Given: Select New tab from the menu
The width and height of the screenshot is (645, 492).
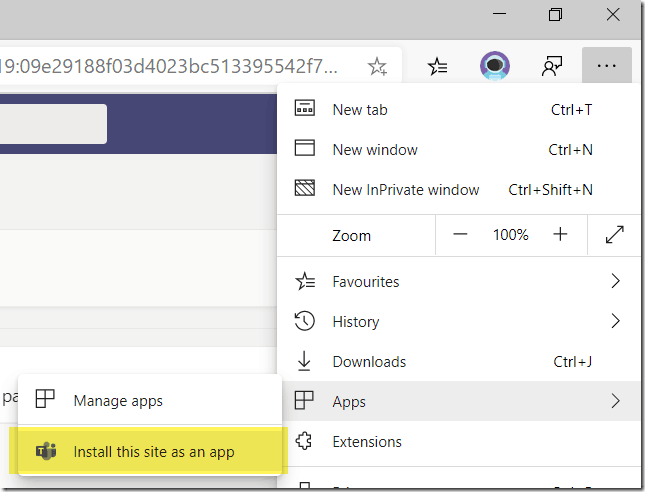Looking at the screenshot, I should [x=360, y=110].
